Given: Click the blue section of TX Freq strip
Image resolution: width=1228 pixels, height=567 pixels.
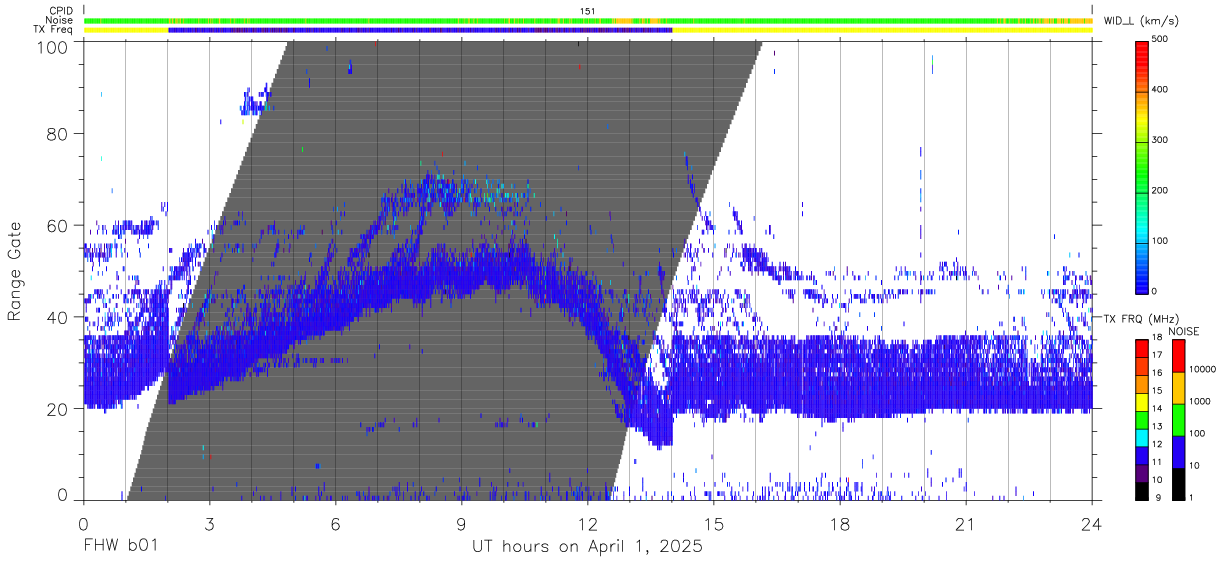Looking at the screenshot, I should 420,30.
